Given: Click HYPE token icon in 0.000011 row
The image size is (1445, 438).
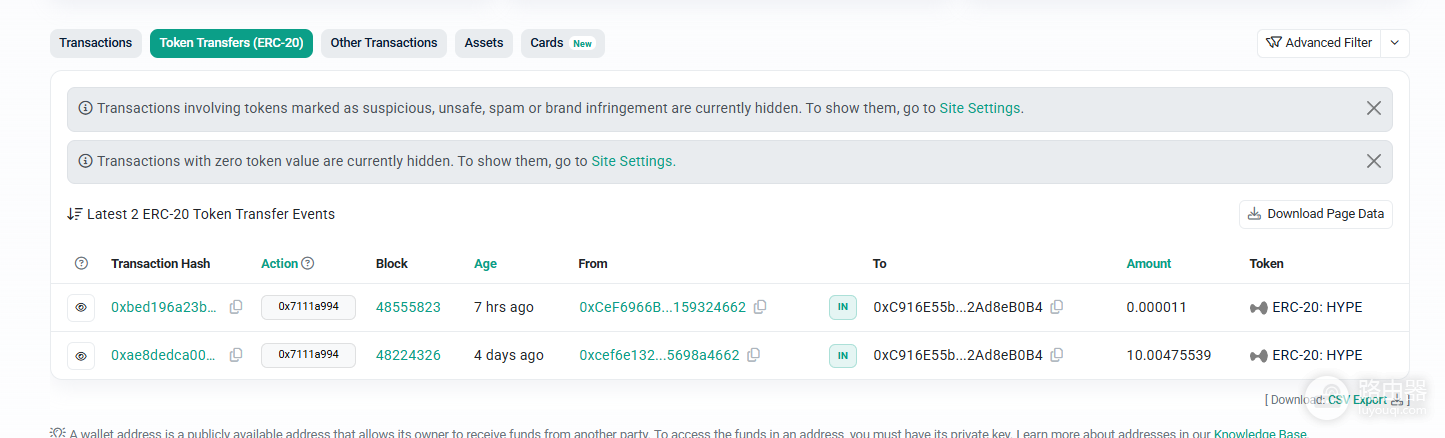Looking at the screenshot, I should 1258,308.
